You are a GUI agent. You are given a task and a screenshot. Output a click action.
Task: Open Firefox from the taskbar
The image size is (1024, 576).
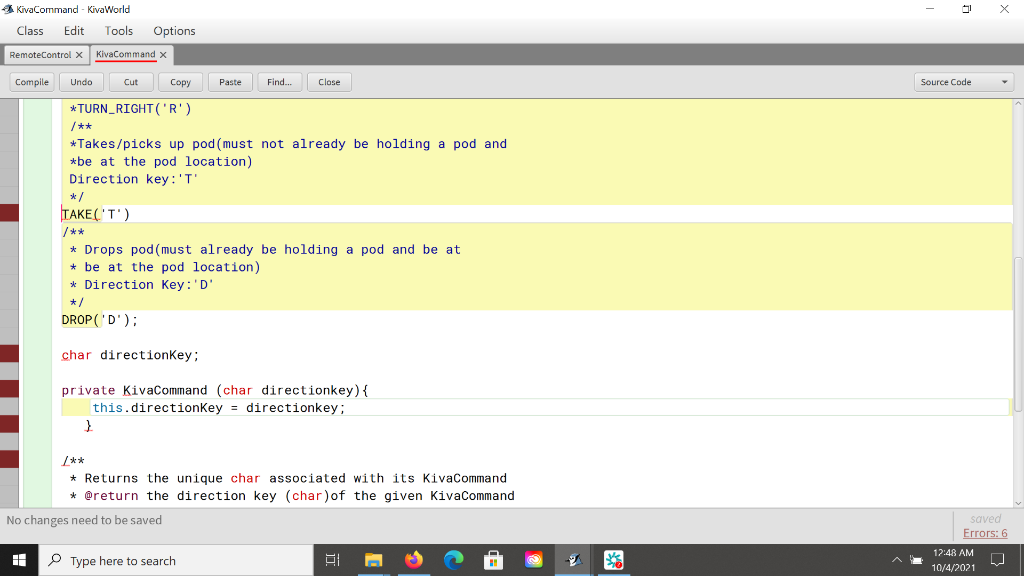(414, 560)
